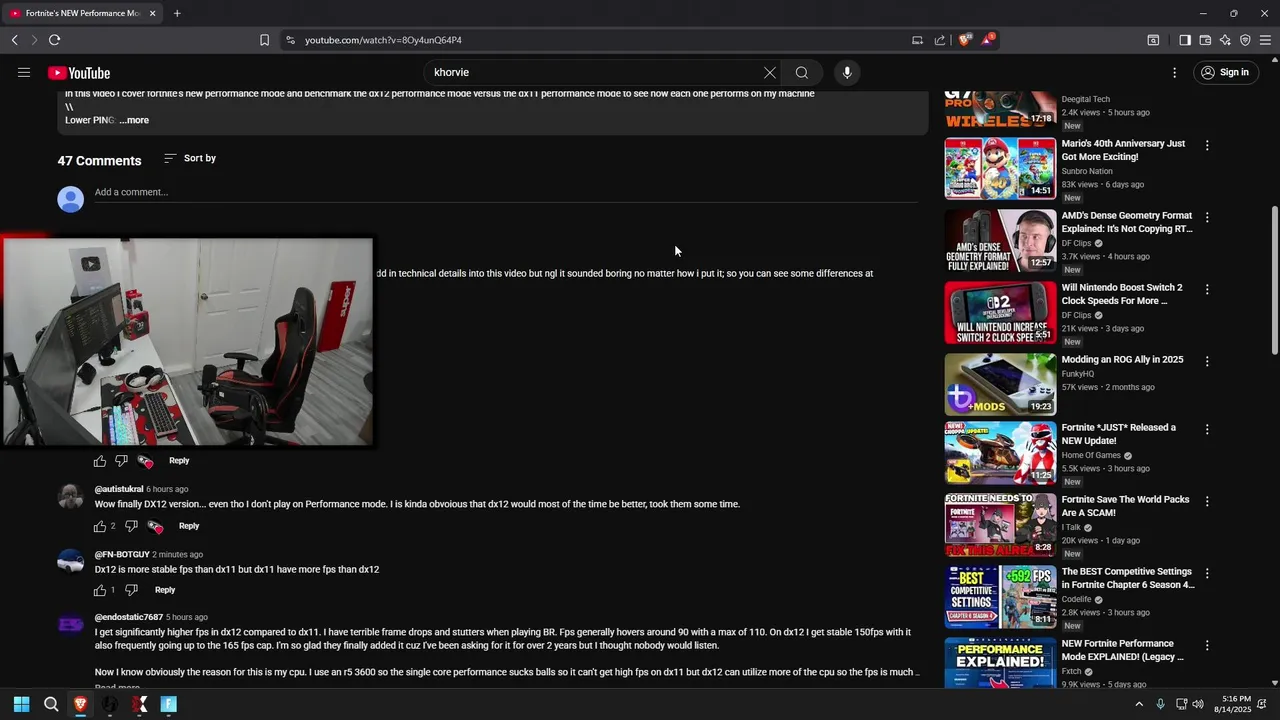The height and width of the screenshot is (720, 1280).
Task: Open the @endostatic7687 channel link
Action: (128, 617)
